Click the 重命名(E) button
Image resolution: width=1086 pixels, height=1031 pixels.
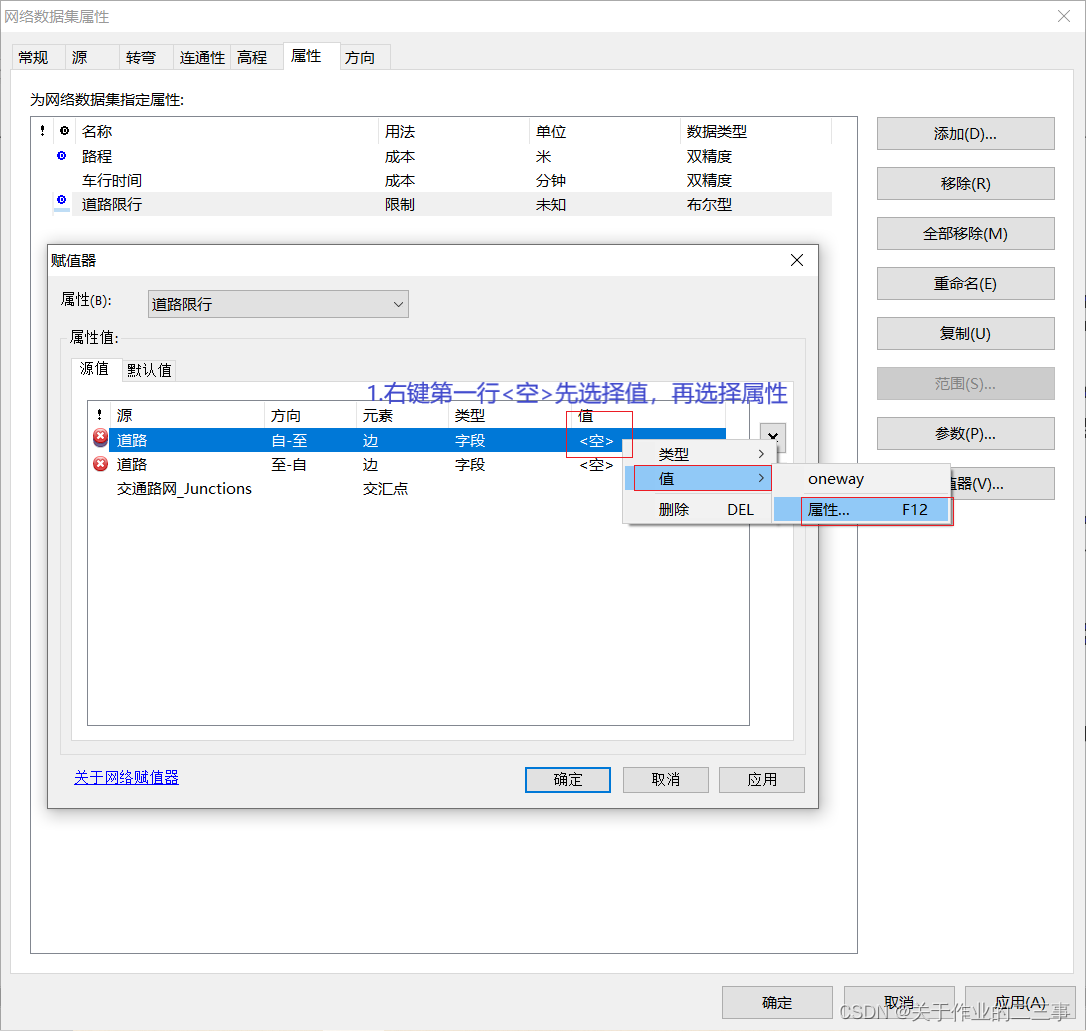click(965, 283)
